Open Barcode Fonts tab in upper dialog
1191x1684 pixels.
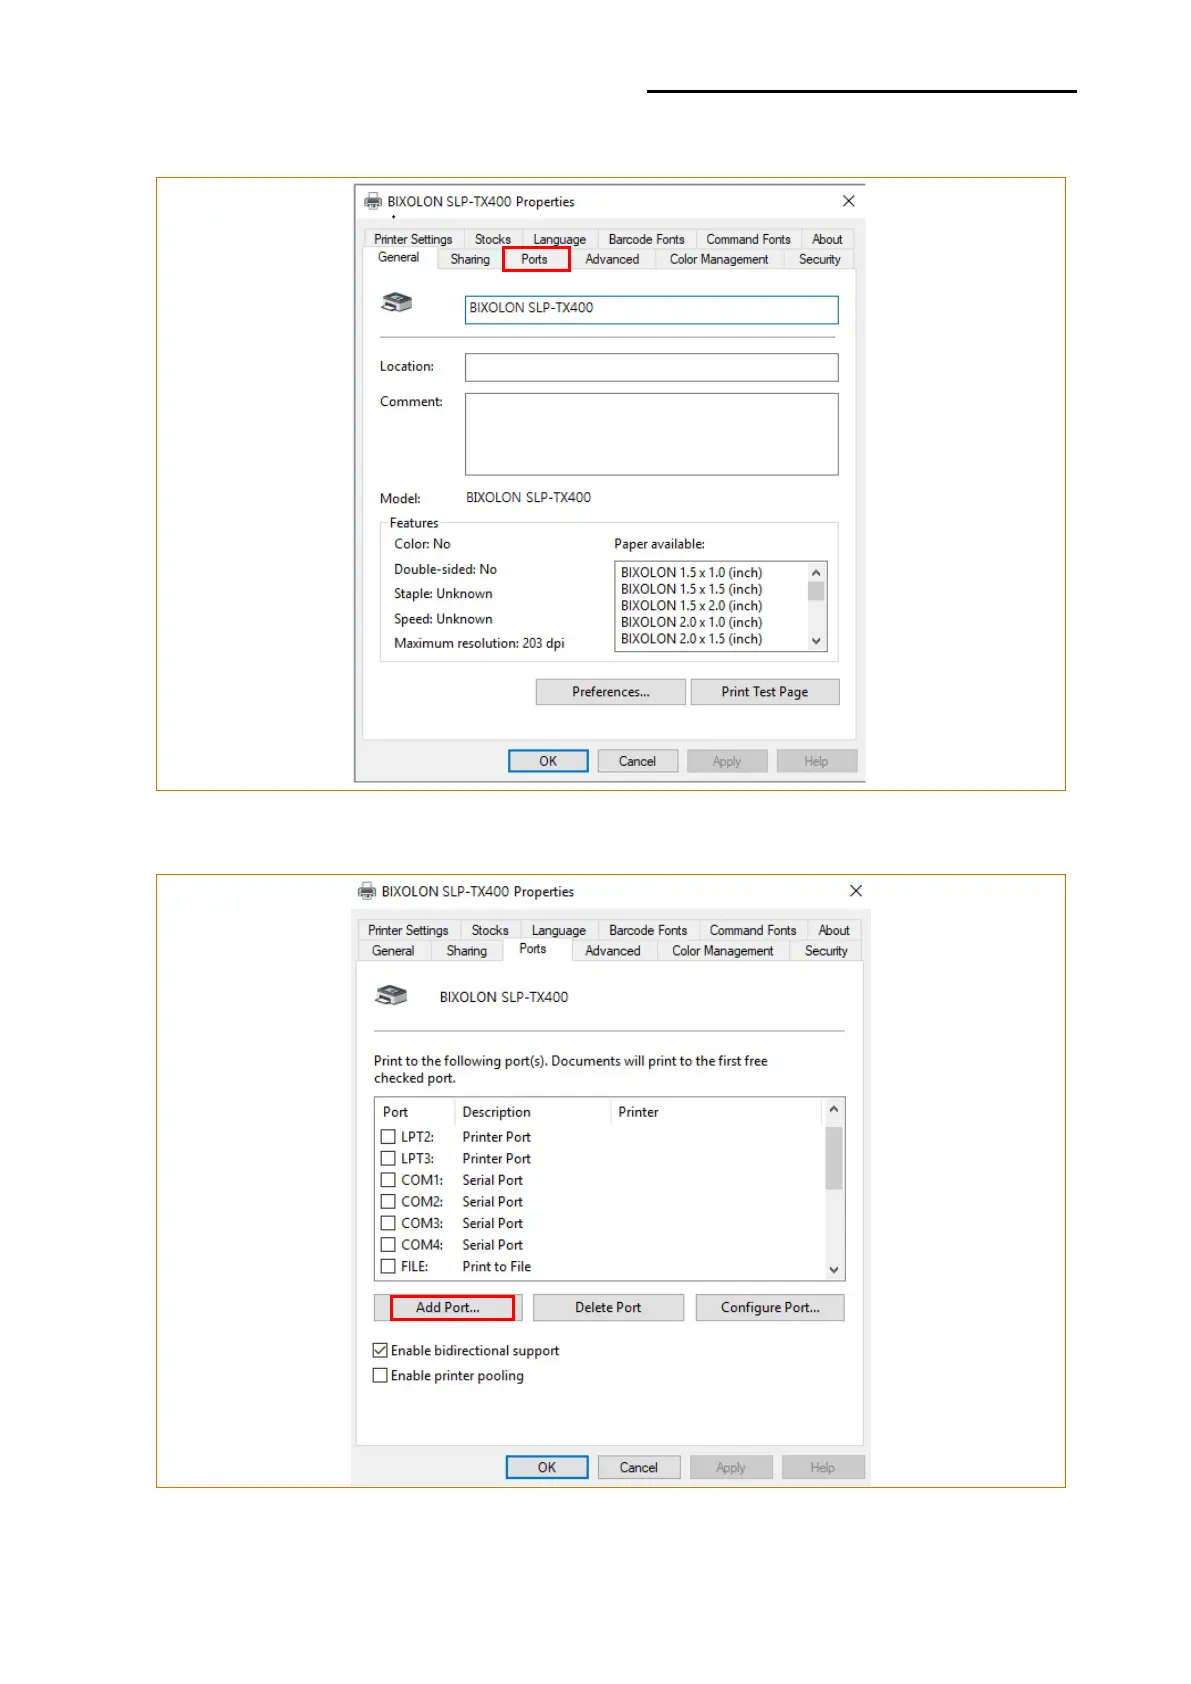click(x=646, y=239)
